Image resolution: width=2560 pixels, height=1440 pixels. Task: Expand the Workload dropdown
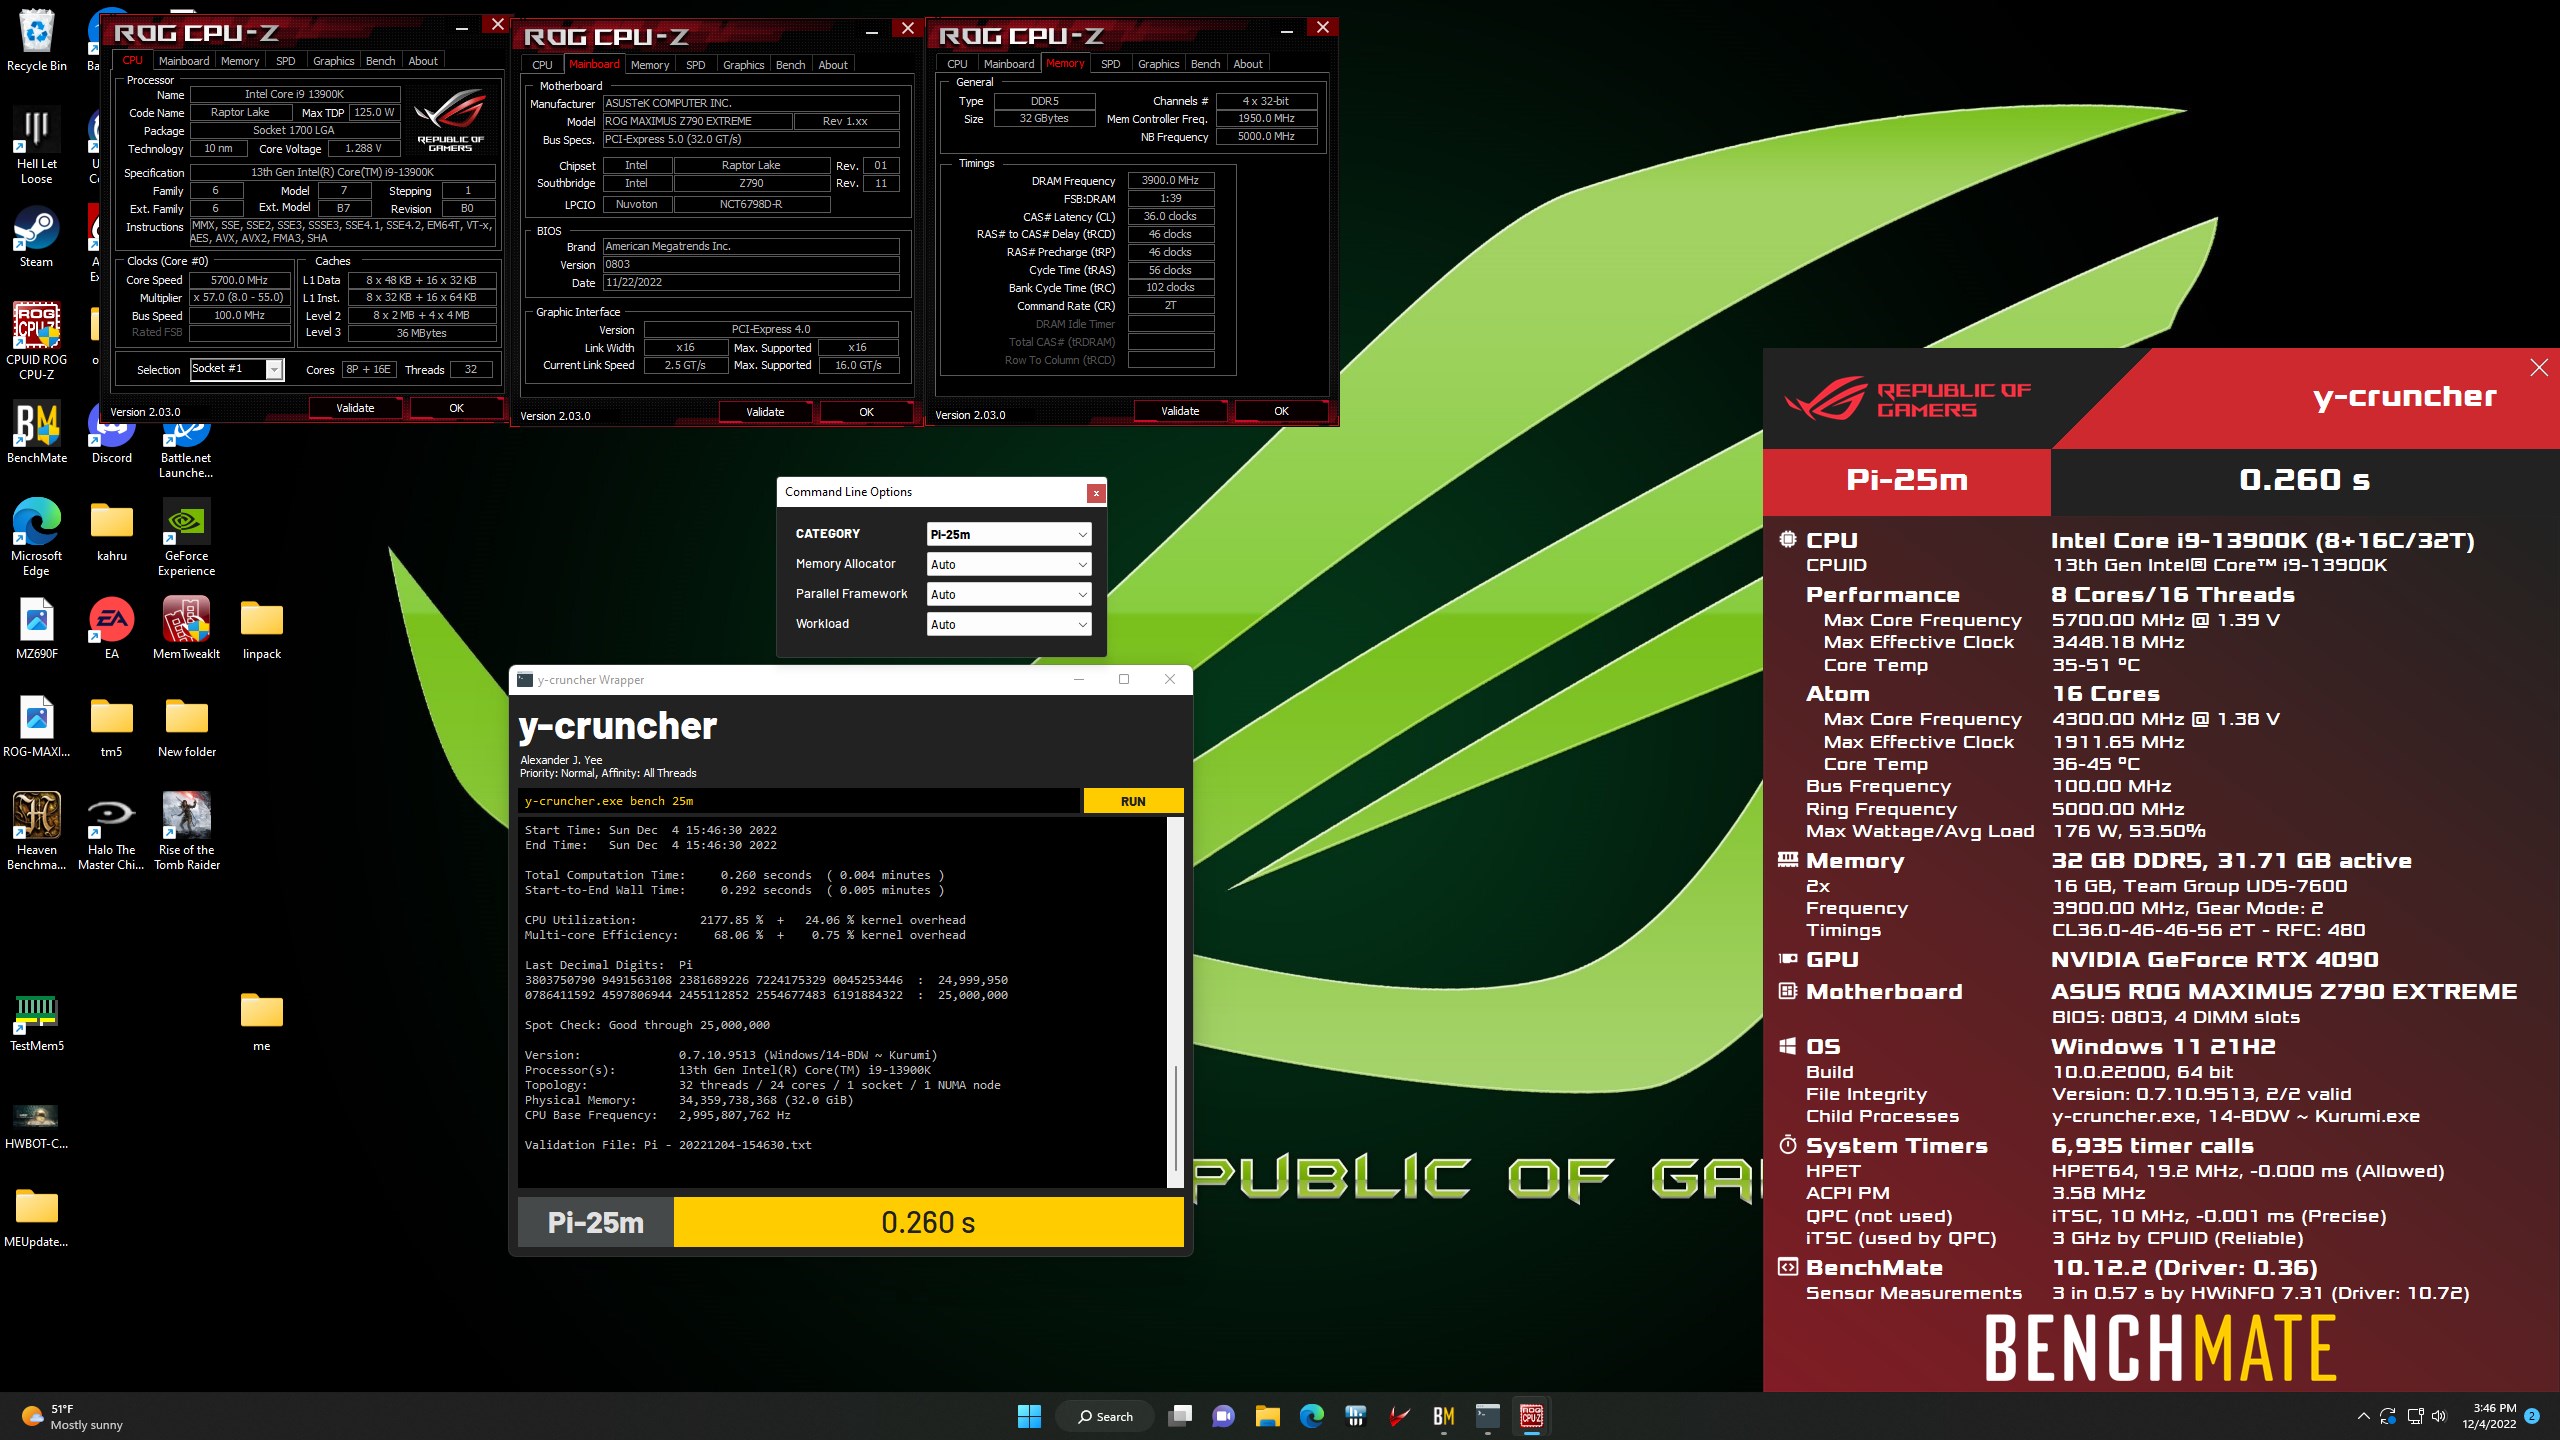[x=1009, y=624]
